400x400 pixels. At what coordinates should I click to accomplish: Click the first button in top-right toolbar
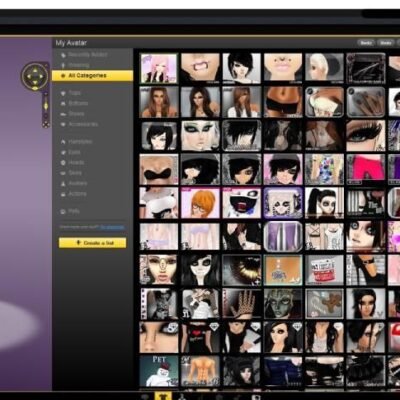point(366,43)
